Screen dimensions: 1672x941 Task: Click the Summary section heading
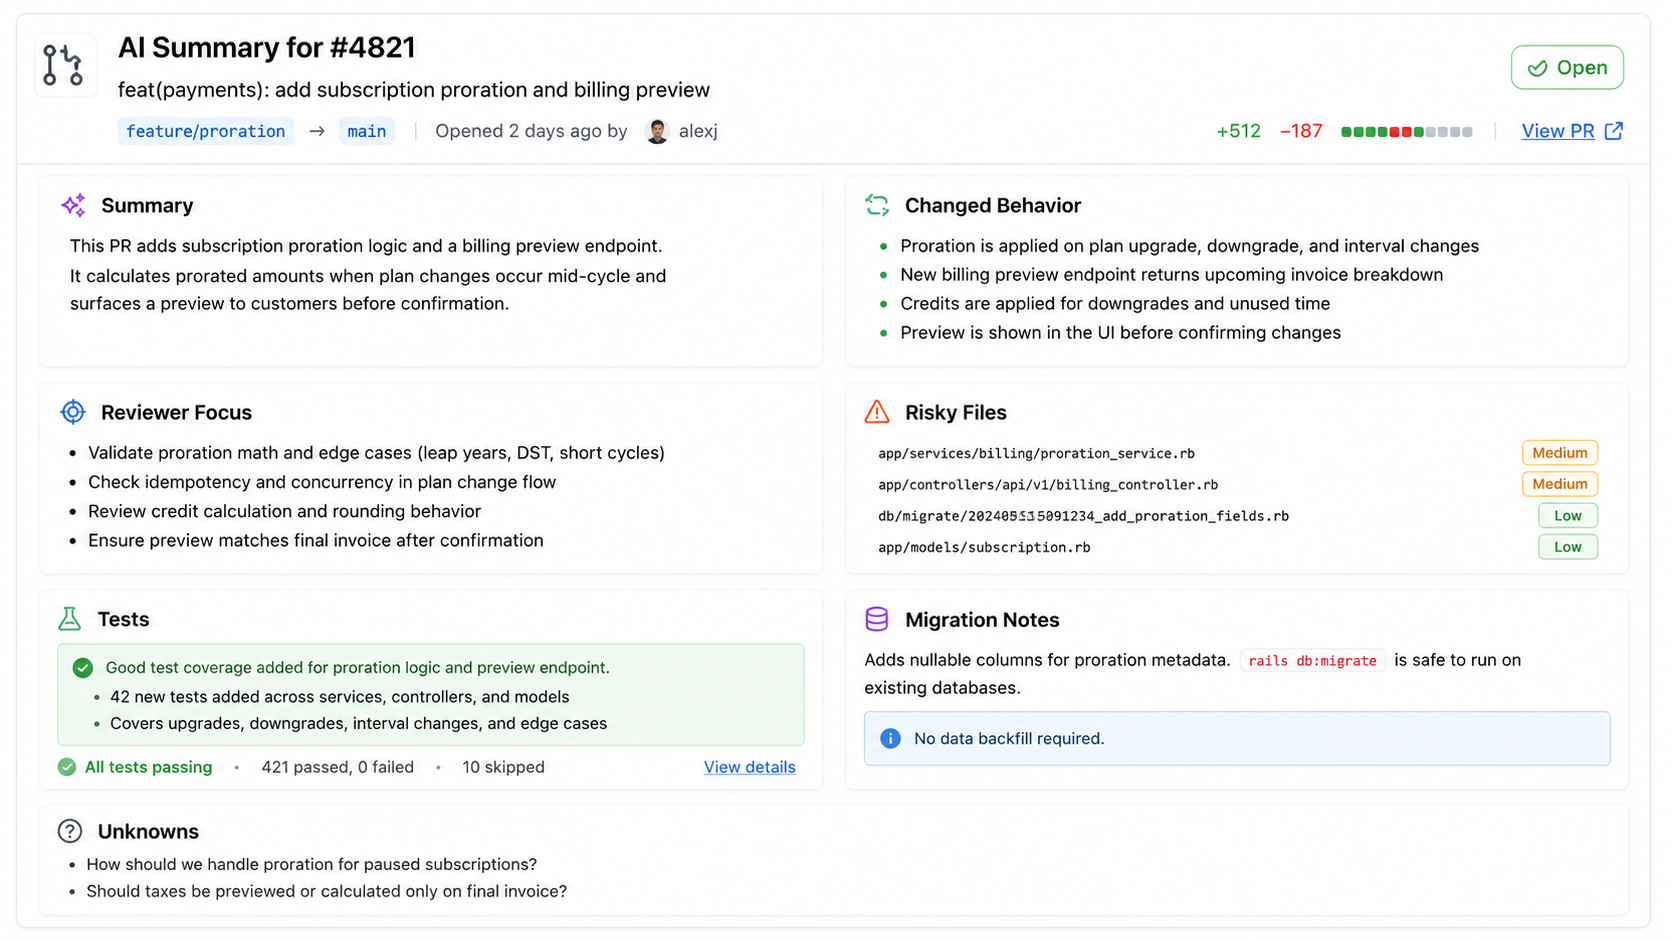click(x=147, y=205)
